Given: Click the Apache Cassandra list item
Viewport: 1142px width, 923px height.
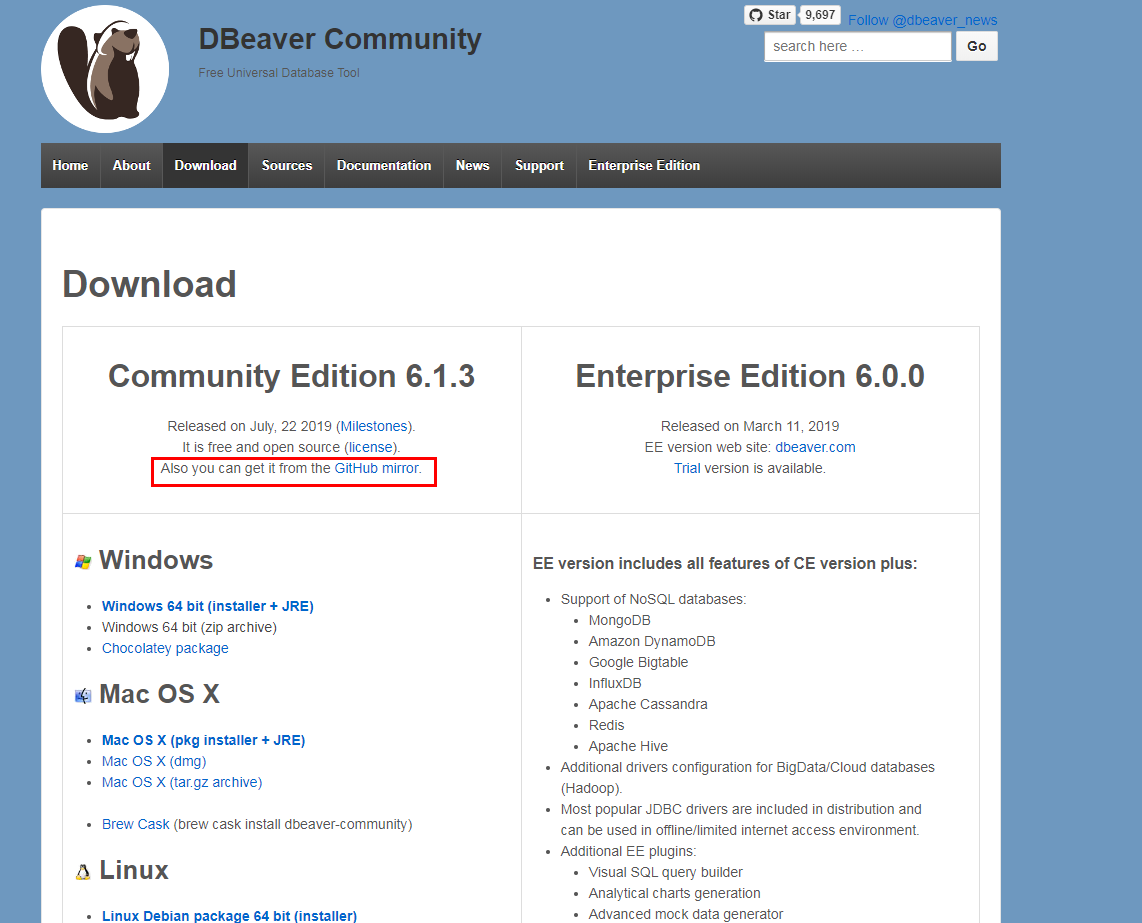Looking at the screenshot, I should pos(648,704).
